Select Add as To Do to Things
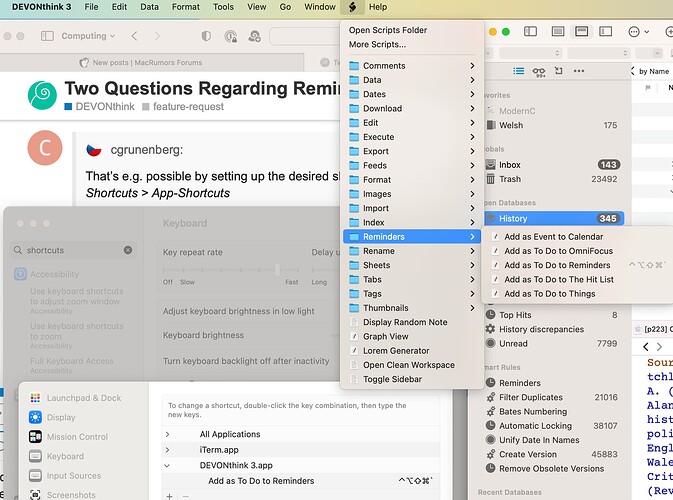 click(550, 294)
